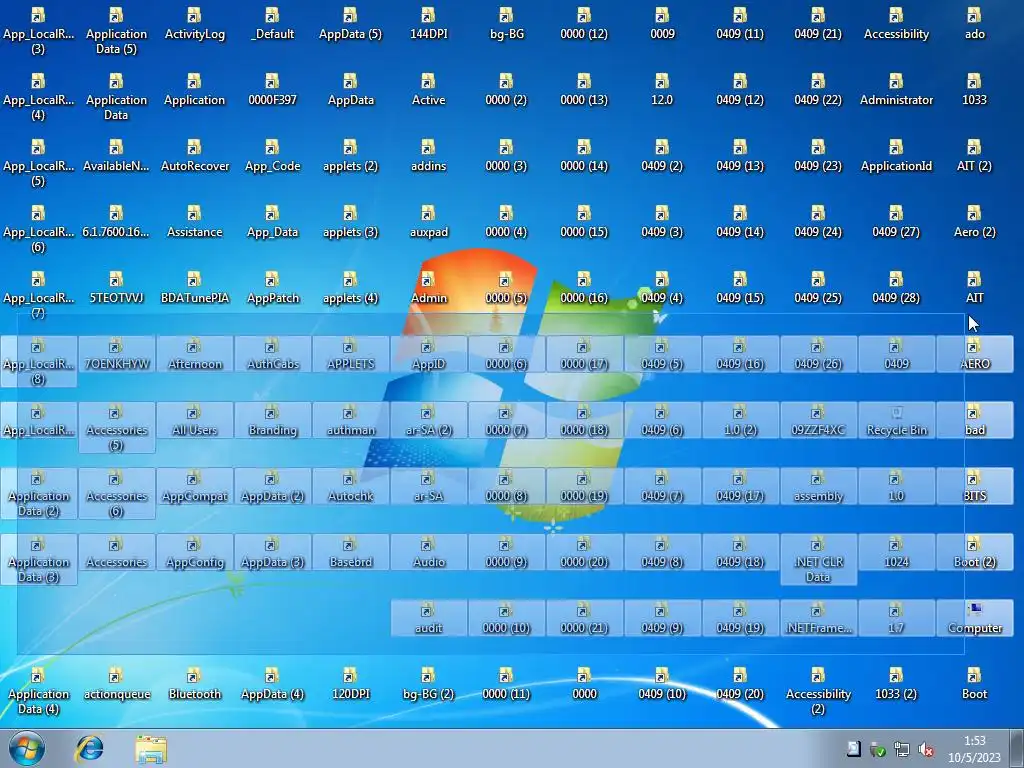Select the Bluetooth shortcut icon
Viewport: 1024px width, 768px height.
tap(194, 684)
